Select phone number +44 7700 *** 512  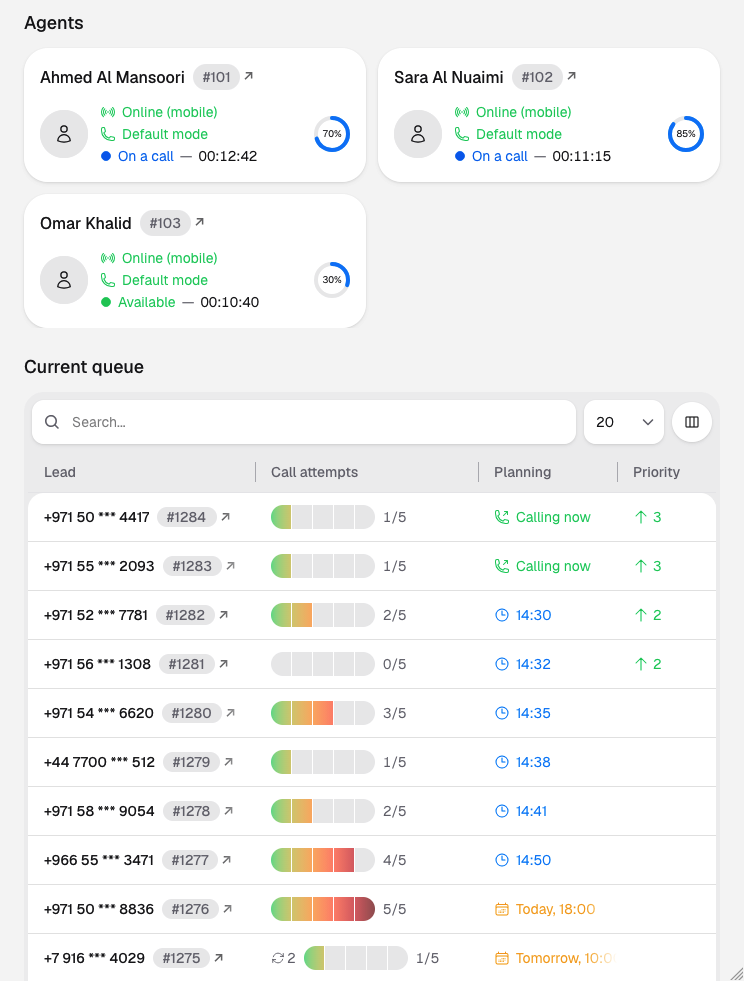(x=99, y=762)
